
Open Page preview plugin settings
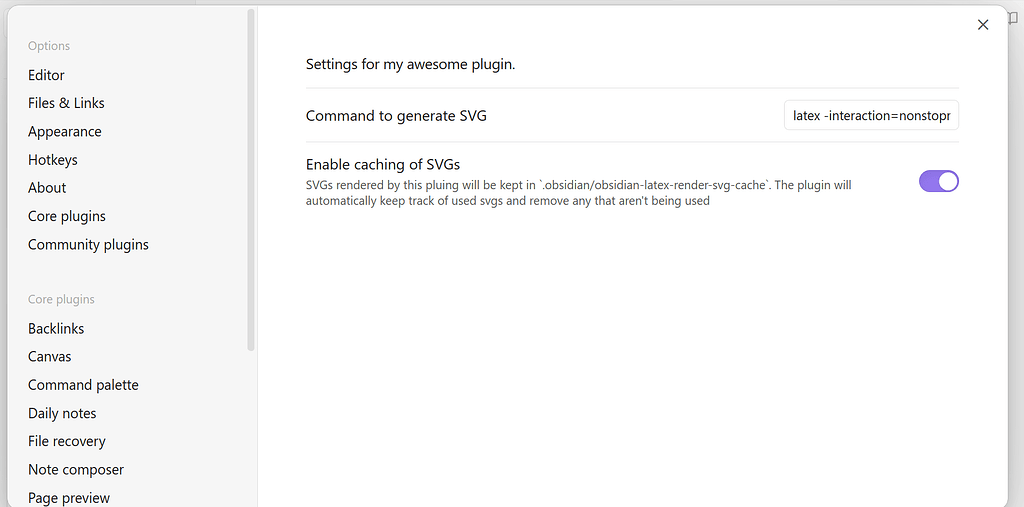tap(69, 497)
